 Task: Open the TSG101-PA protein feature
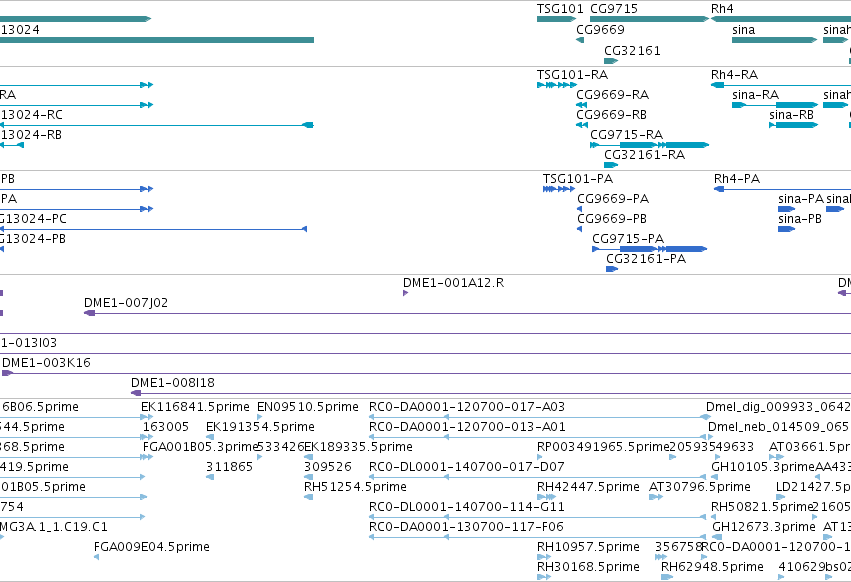click(559, 189)
